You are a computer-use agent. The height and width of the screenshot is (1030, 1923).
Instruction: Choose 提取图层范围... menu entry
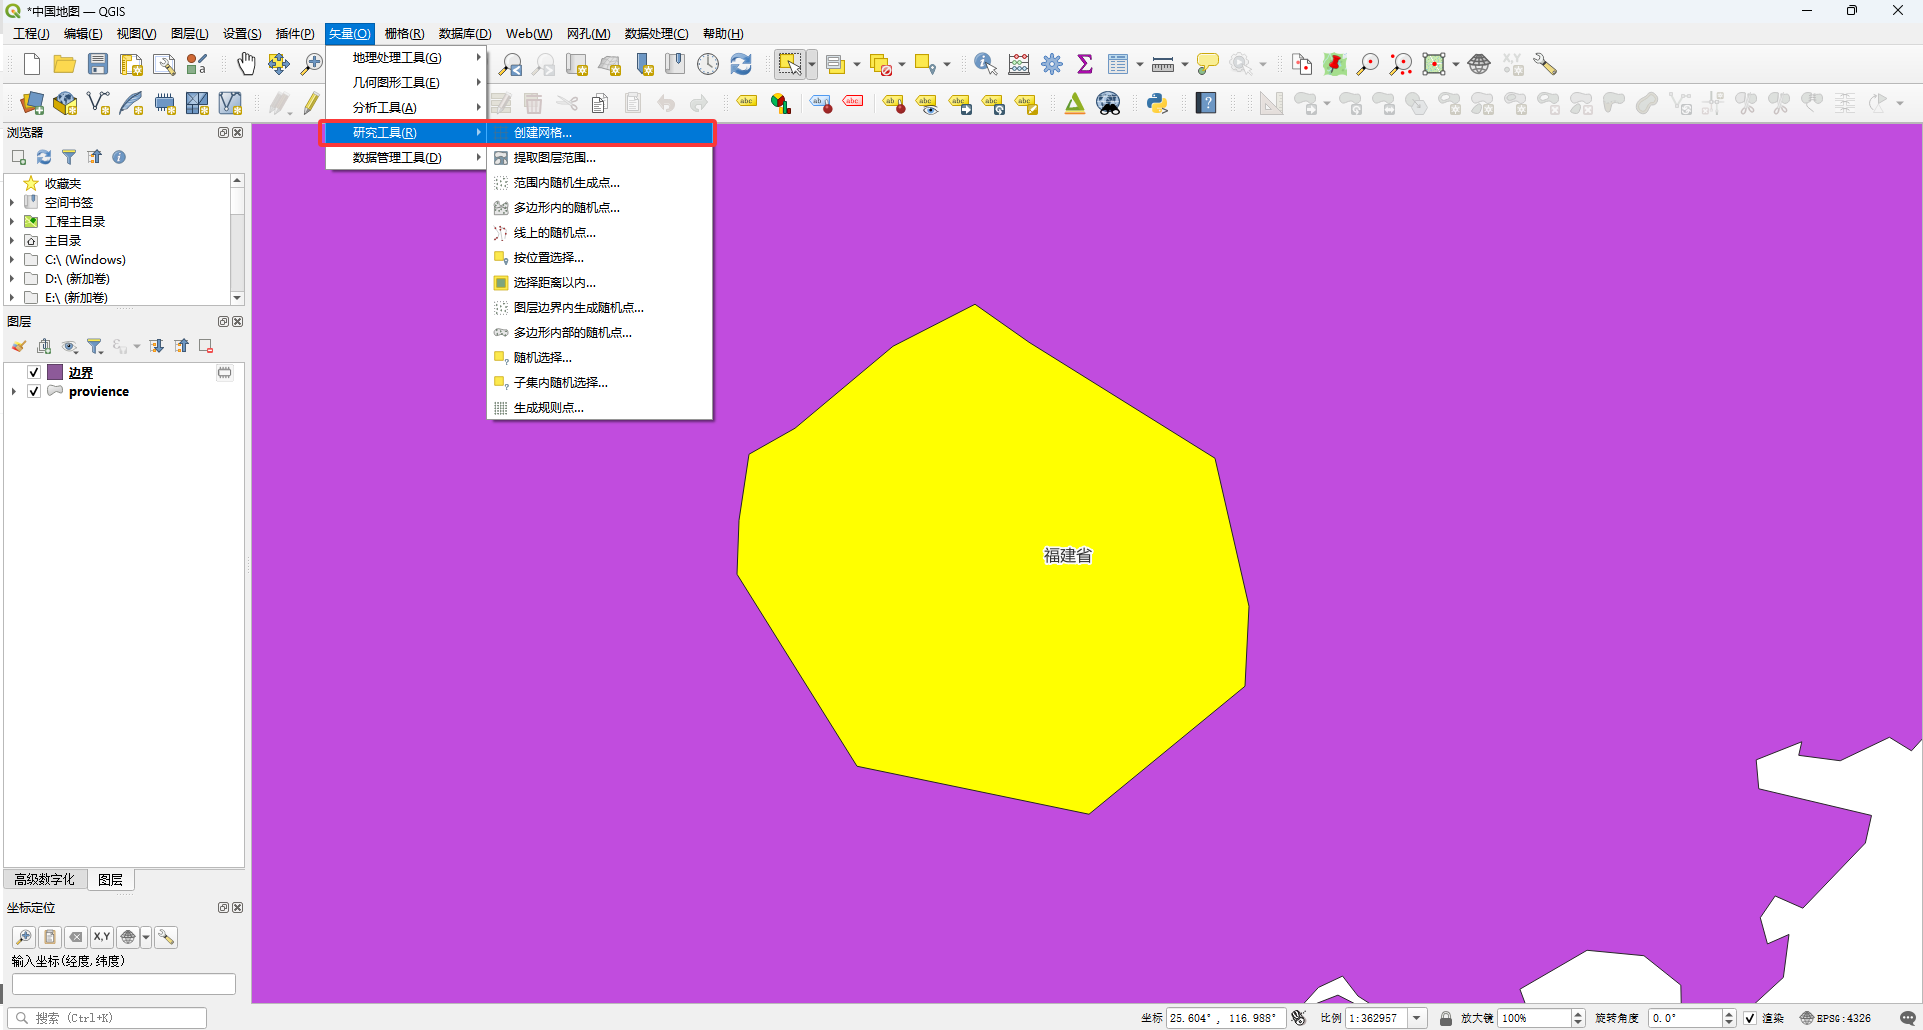(600, 157)
